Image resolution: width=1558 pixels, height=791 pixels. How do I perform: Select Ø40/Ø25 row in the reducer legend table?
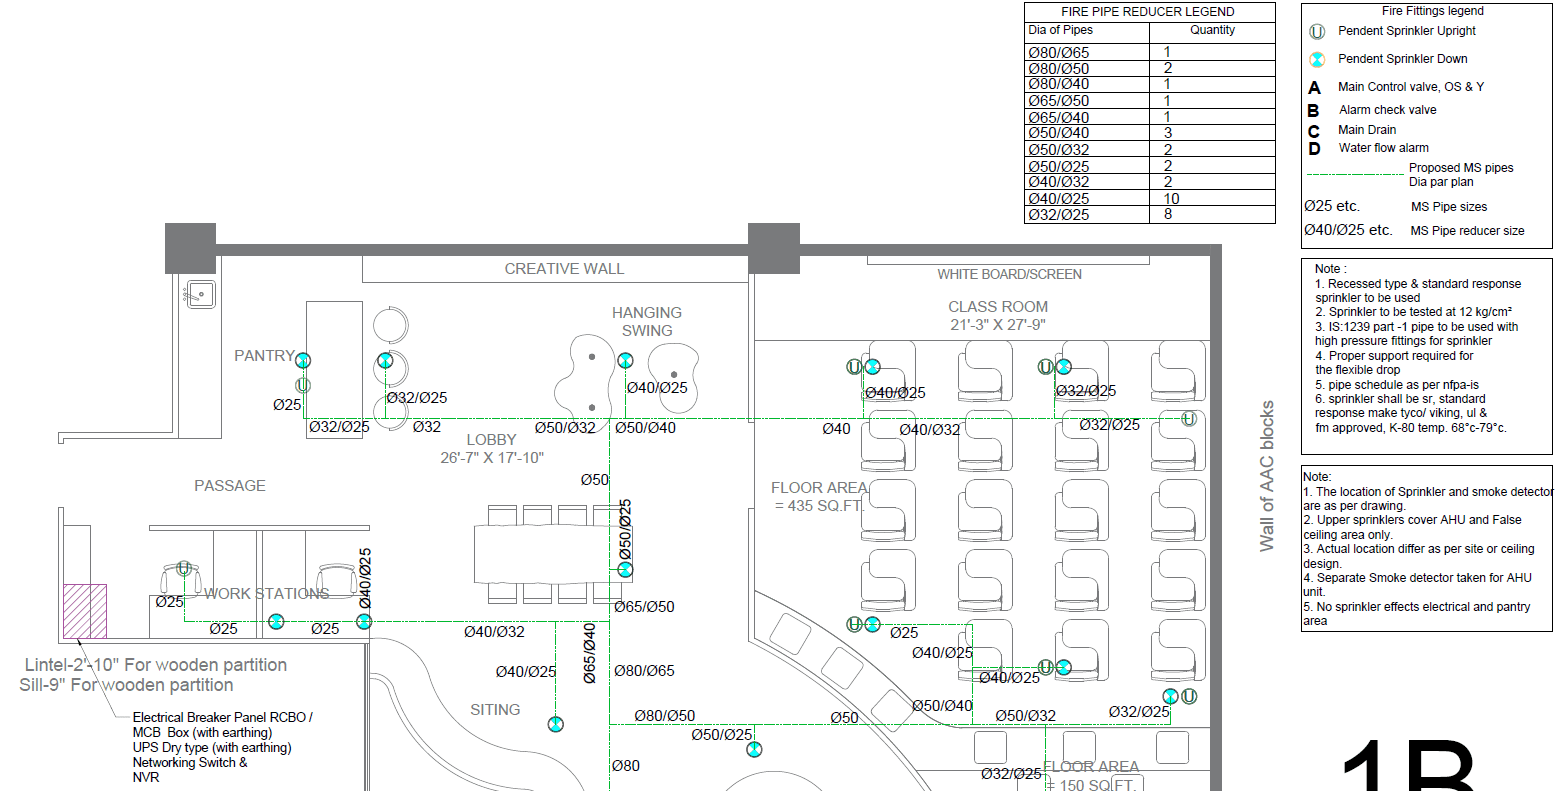[x=1150, y=199]
